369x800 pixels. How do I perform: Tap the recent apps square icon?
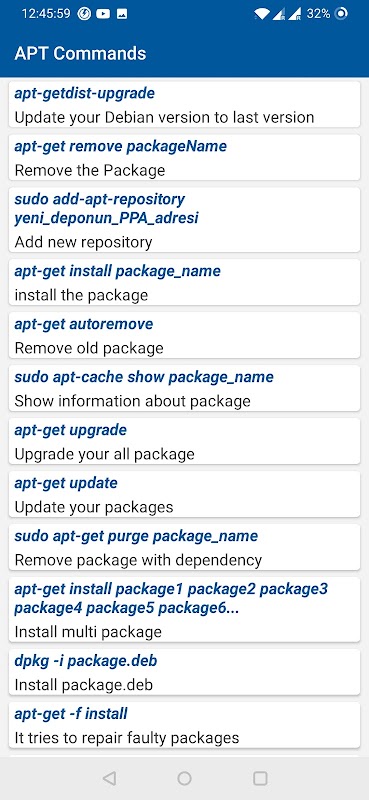[x=260, y=778]
